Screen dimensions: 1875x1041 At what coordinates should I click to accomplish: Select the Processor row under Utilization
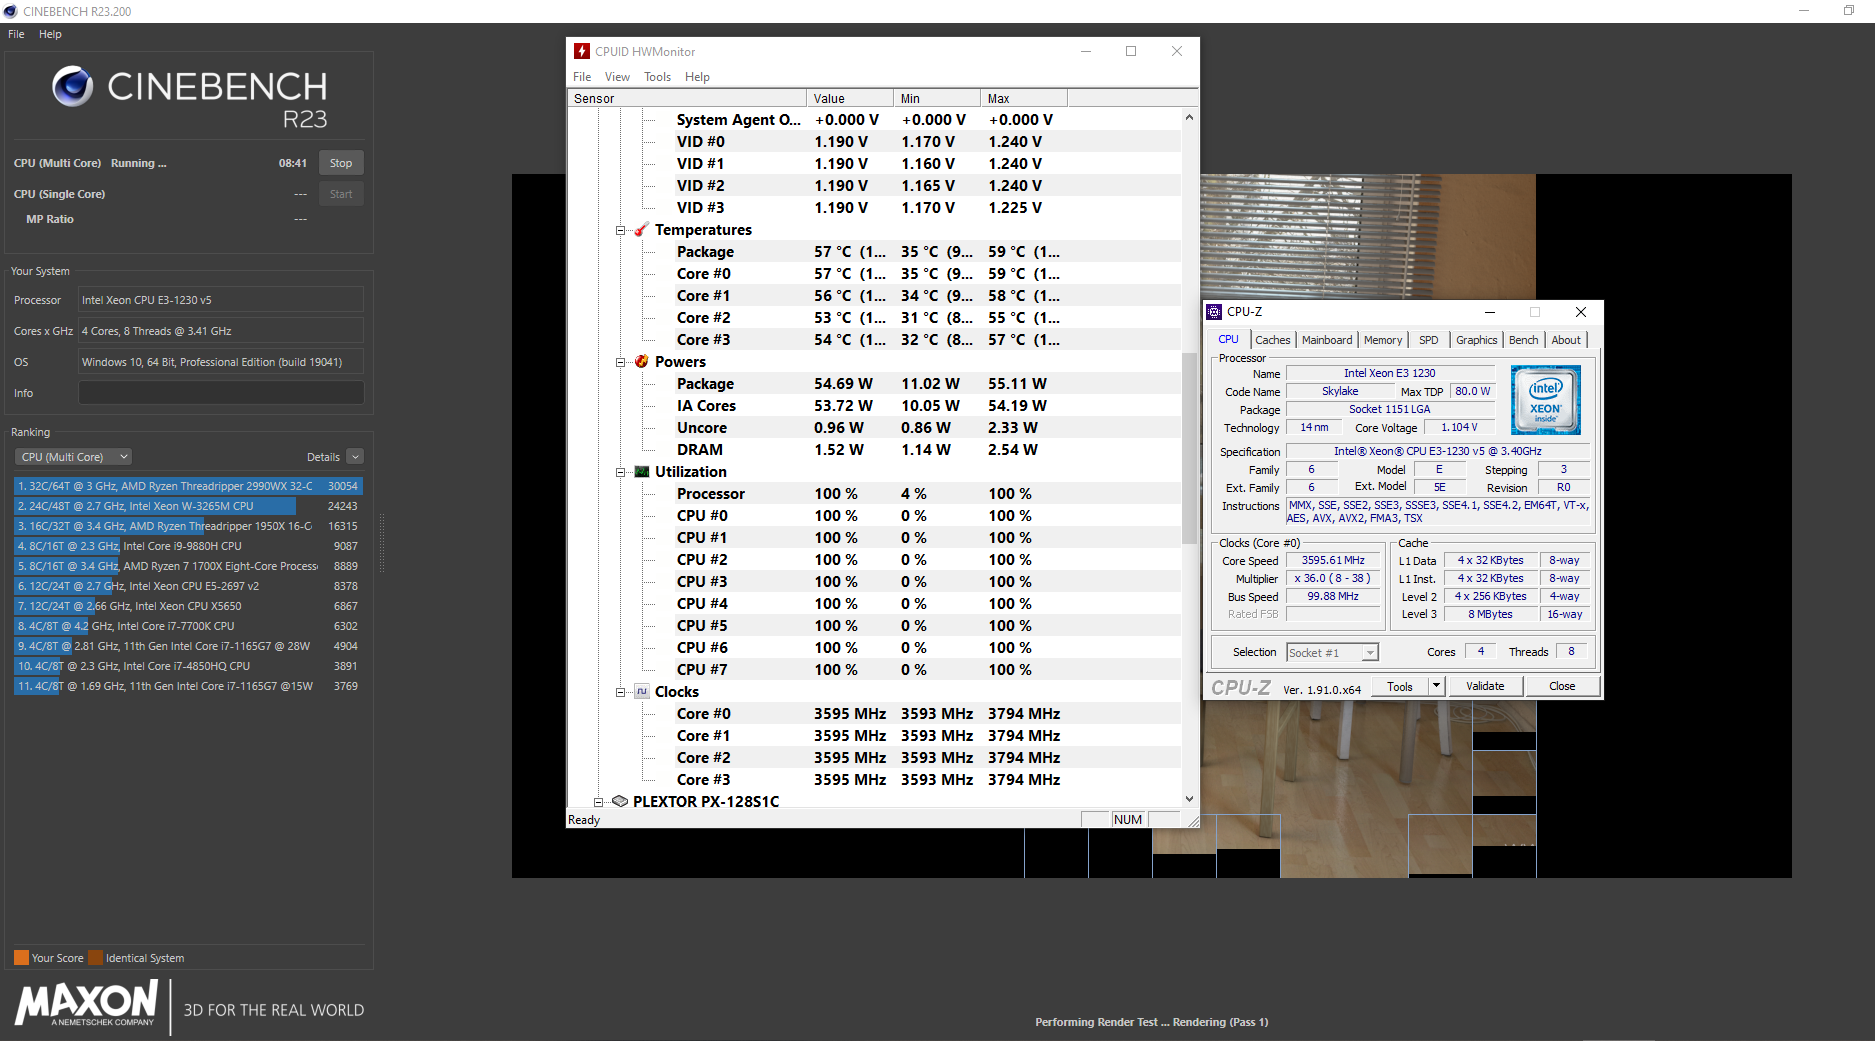(x=875, y=494)
